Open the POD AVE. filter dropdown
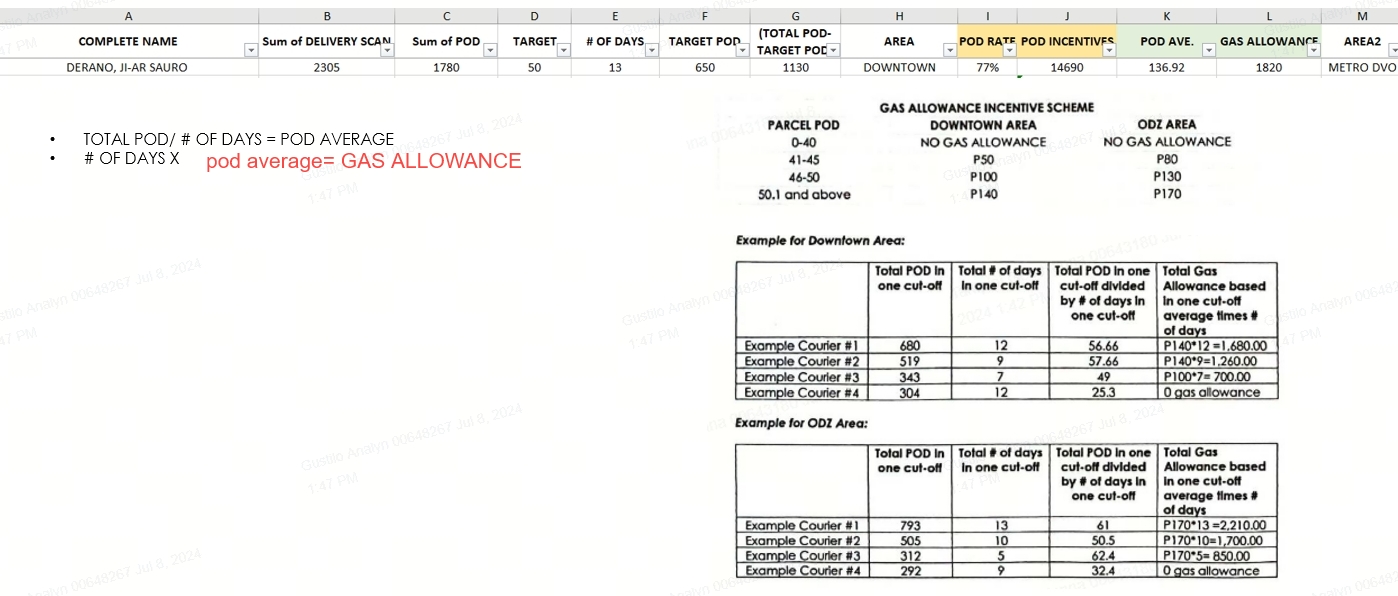 [x=1209, y=50]
